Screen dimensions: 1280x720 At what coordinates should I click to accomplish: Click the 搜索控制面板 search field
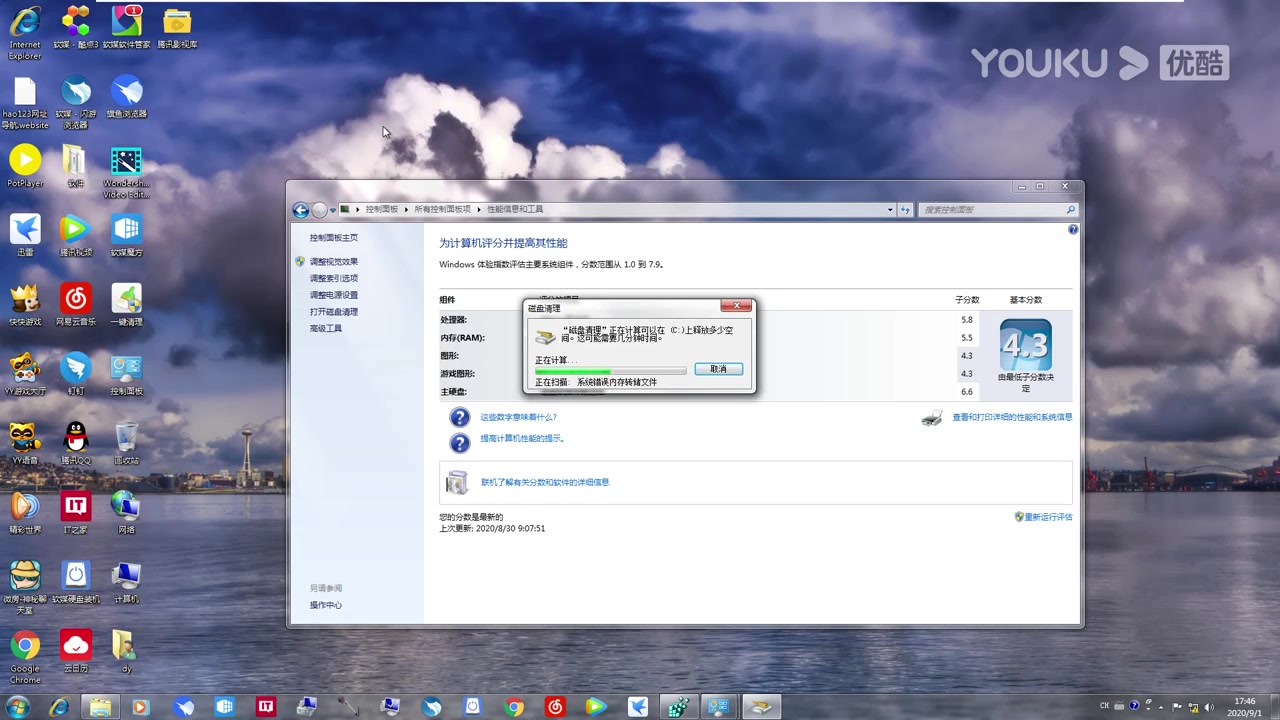pos(998,210)
